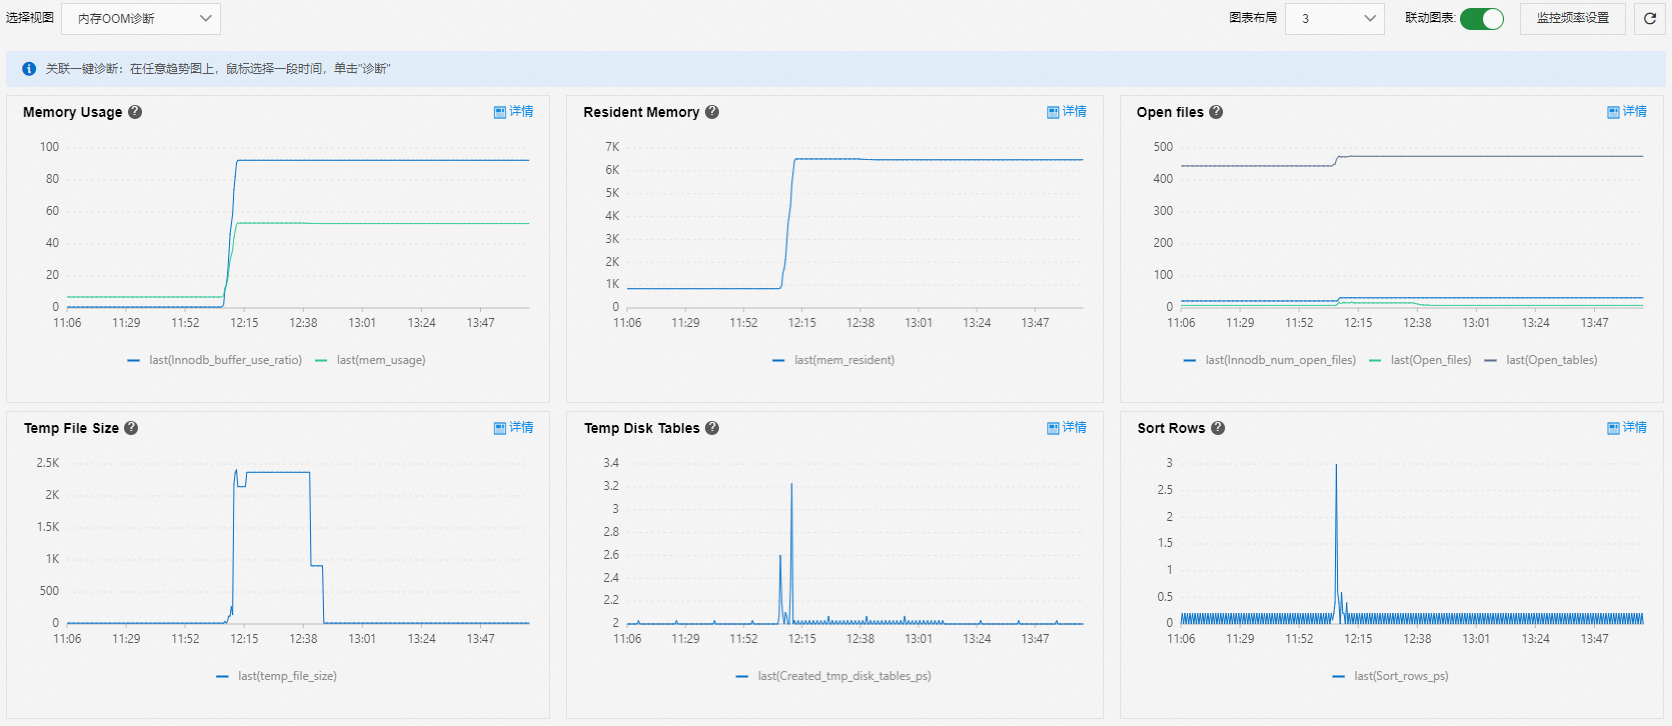This screenshot has height=726, width=1672.
Task: Toggle the 联动图表 linked charts switch
Action: [1482, 19]
